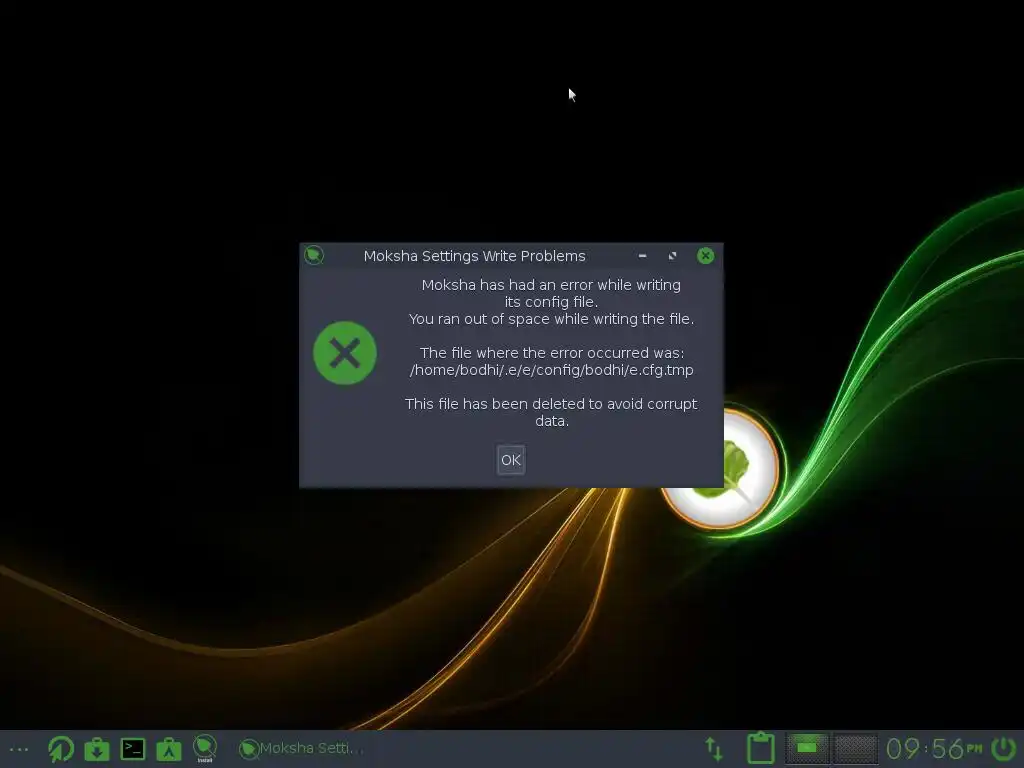The image size is (1024, 768).
Task: Click the green X error icon in the dialog
Action: (x=345, y=353)
